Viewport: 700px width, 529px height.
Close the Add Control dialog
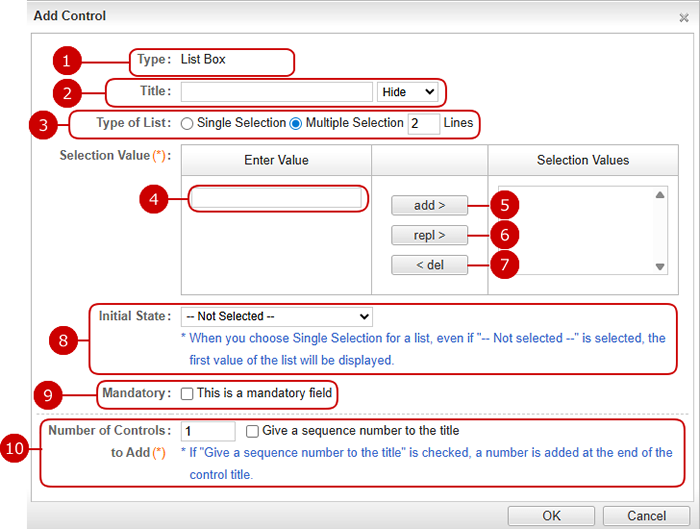[x=683, y=18]
